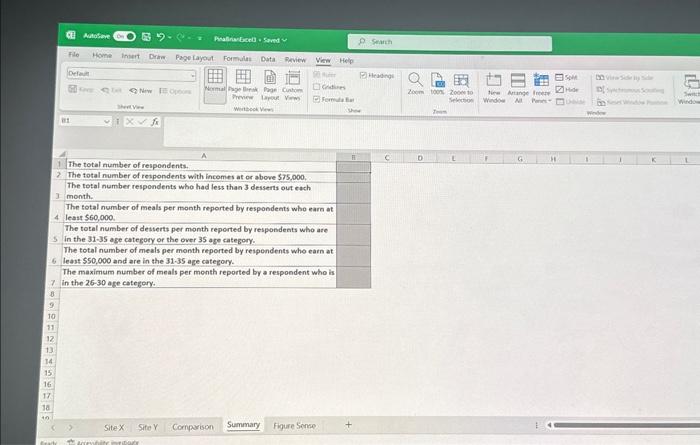Click View Side by Side
The width and height of the screenshot is (700, 445).
click(625, 78)
